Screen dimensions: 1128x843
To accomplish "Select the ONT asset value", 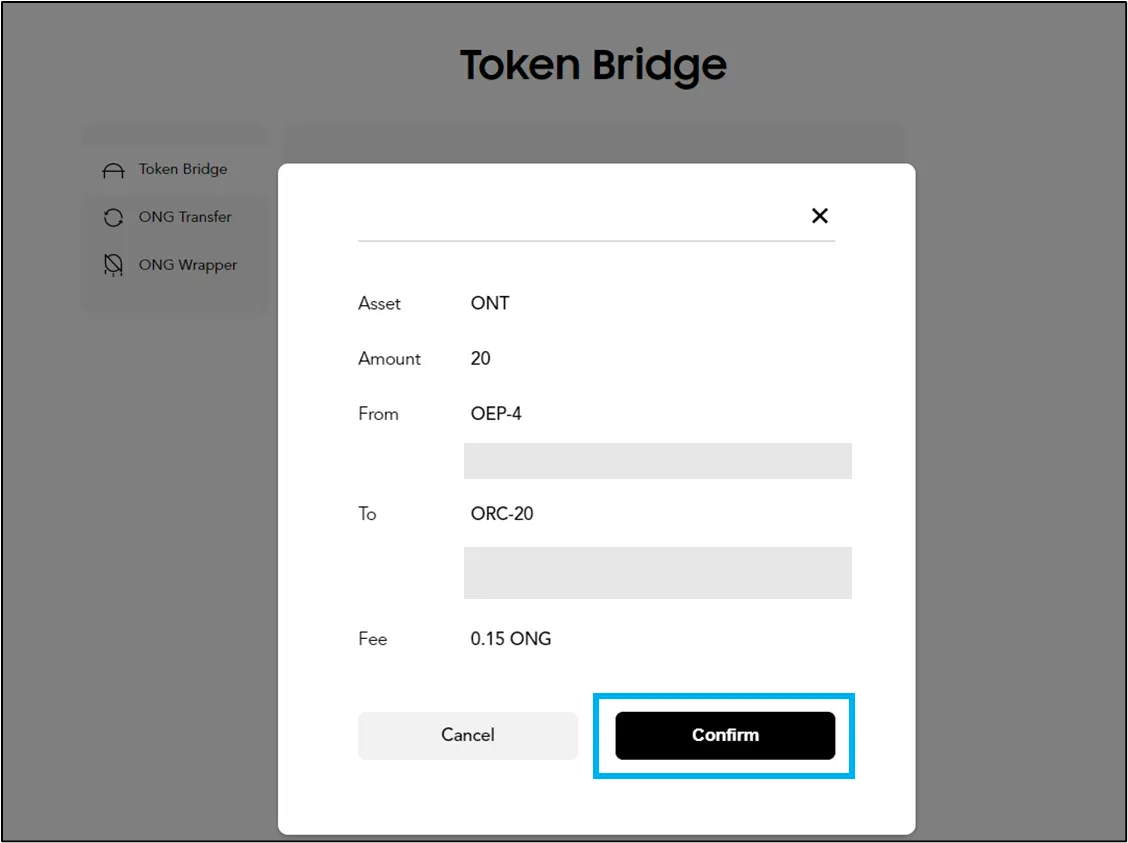I will tap(489, 303).
